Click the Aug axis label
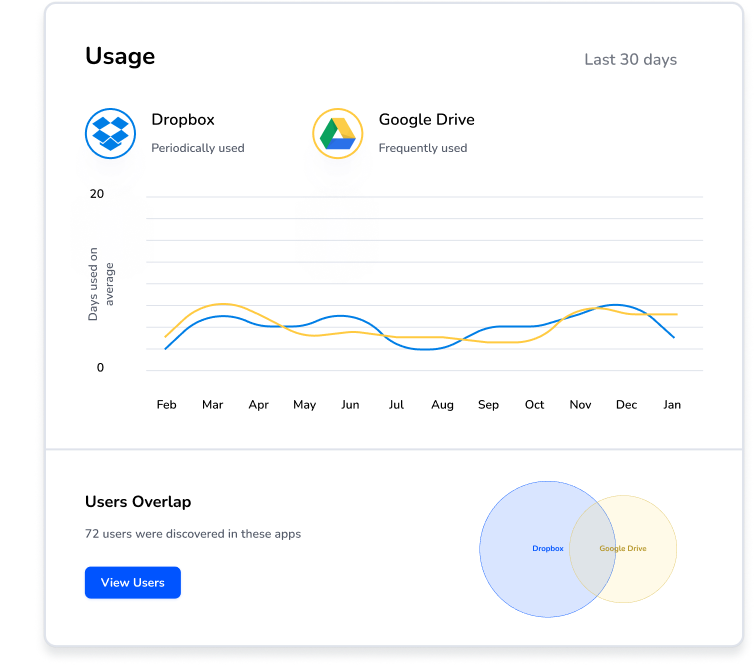The image size is (754, 666). click(442, 405)
